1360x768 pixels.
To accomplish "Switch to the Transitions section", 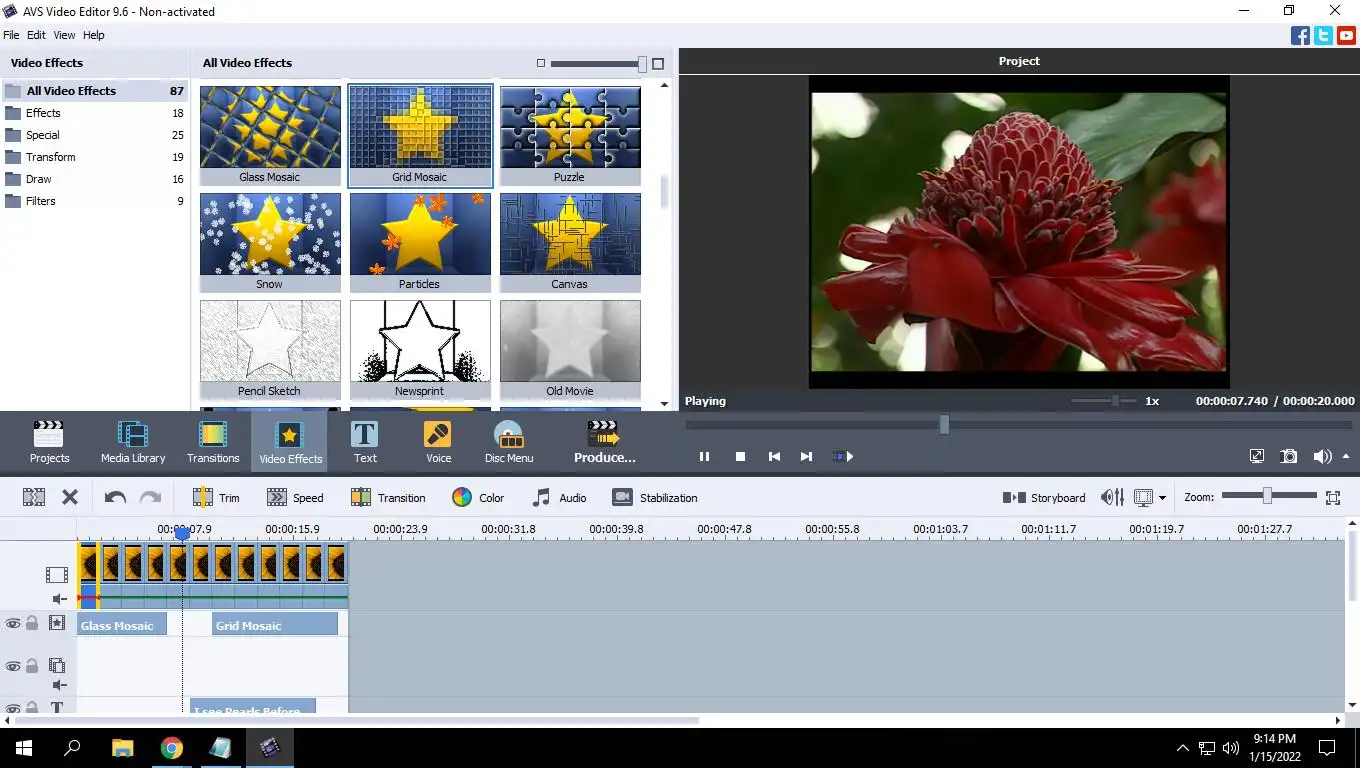I will (x=213, y=442).
